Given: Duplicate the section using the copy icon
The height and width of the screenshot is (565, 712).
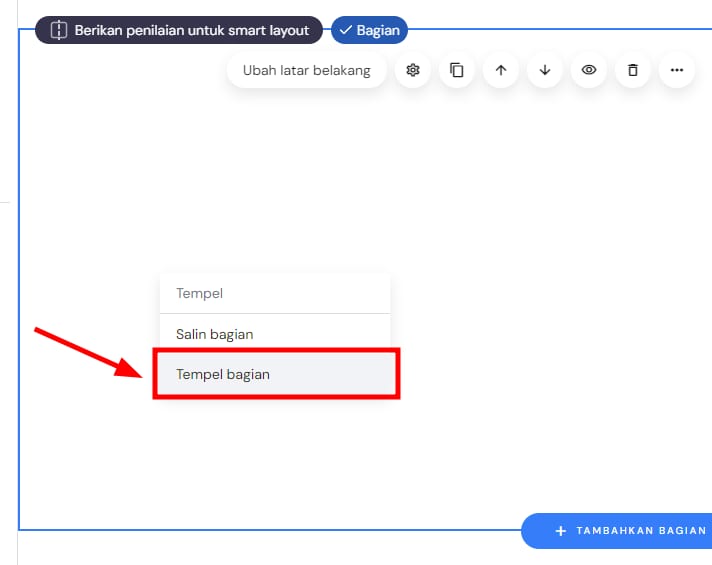Looking at the screenshot, I should click(x=457, y=70).
